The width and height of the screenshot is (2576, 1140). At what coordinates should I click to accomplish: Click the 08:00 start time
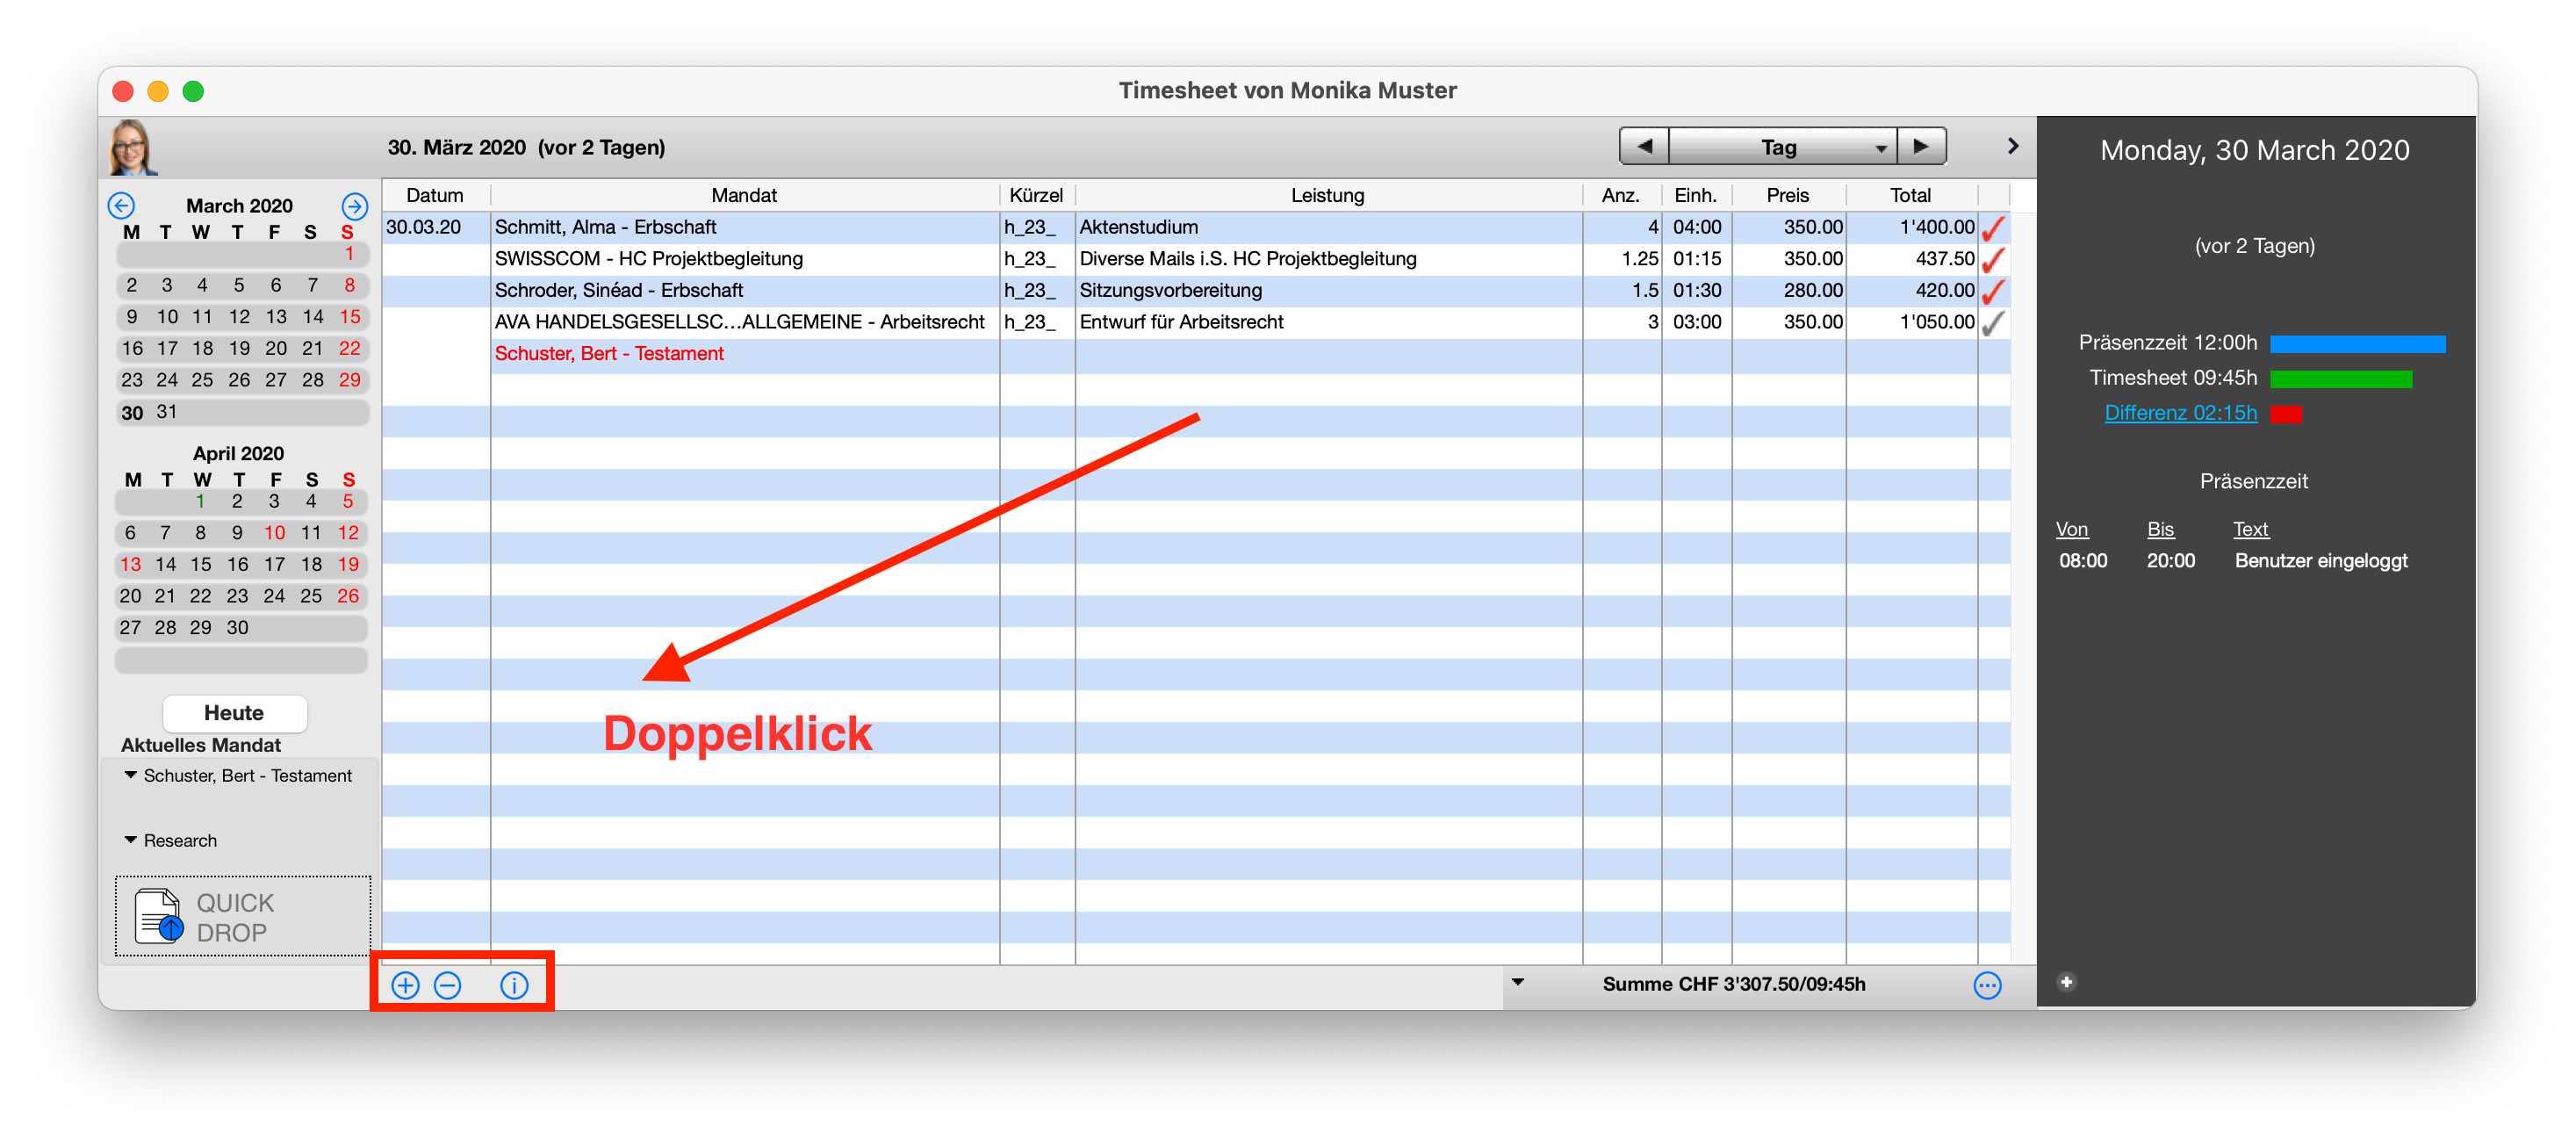point(2083,561)
